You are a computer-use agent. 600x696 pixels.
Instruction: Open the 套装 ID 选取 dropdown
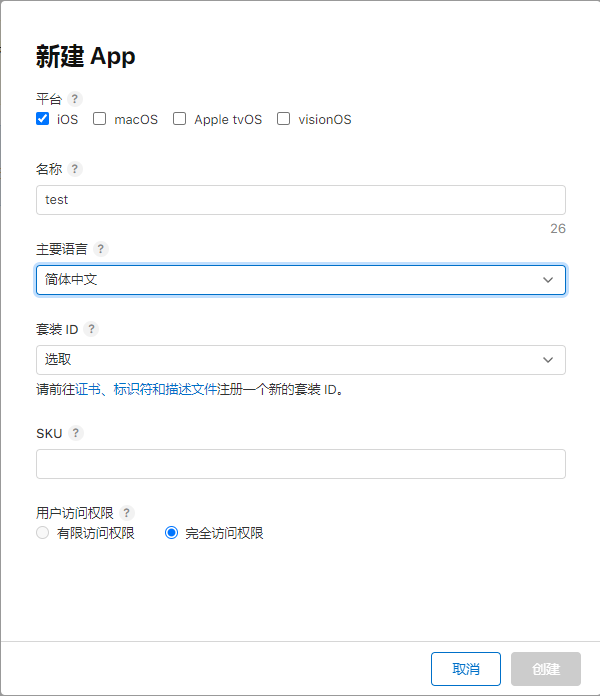(x=300, y=360)
